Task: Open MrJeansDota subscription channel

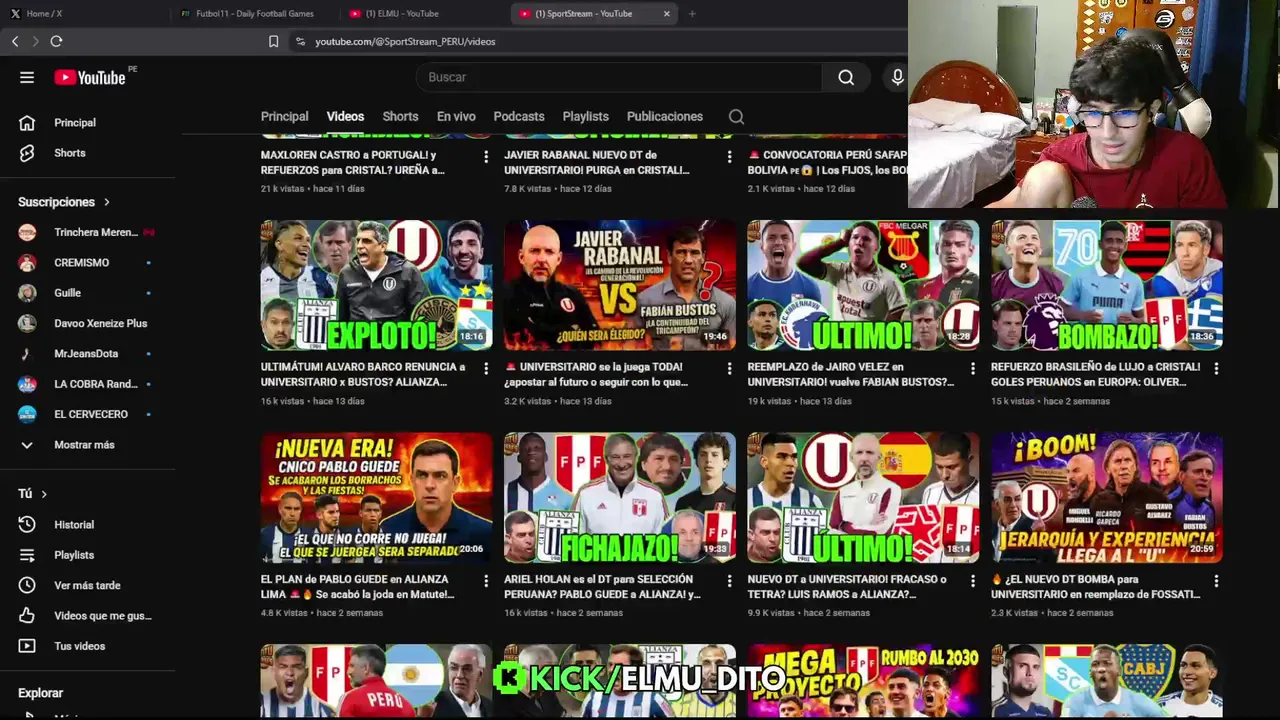Action: click(x=87, y=354)
